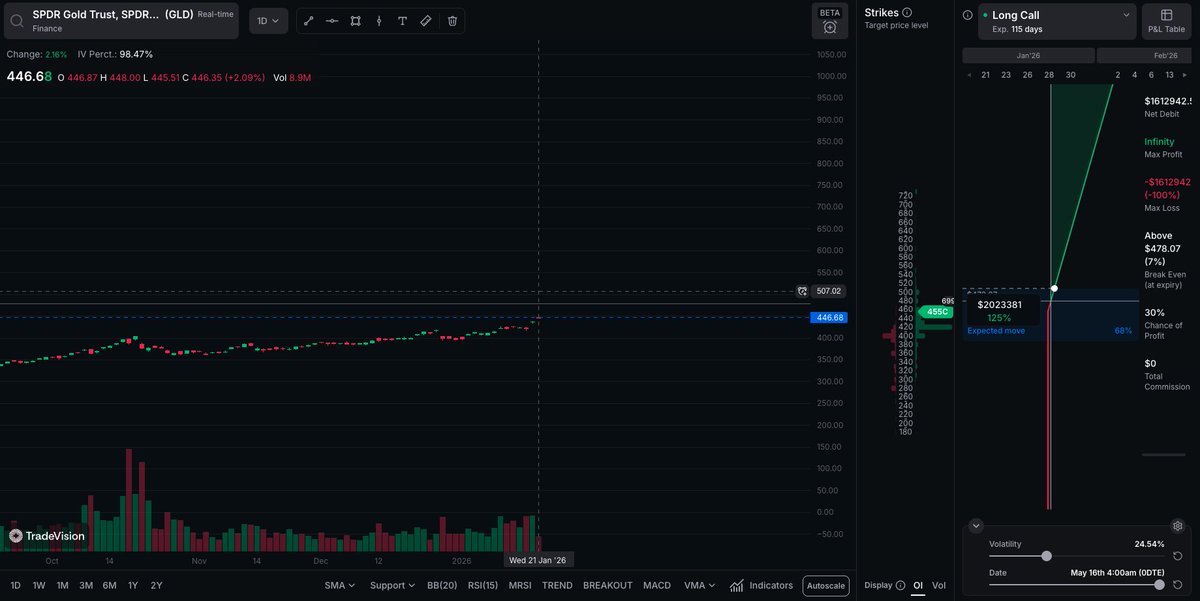
Task: Click the ticker search magnifier icon
Action: click(x=17, y=20)
